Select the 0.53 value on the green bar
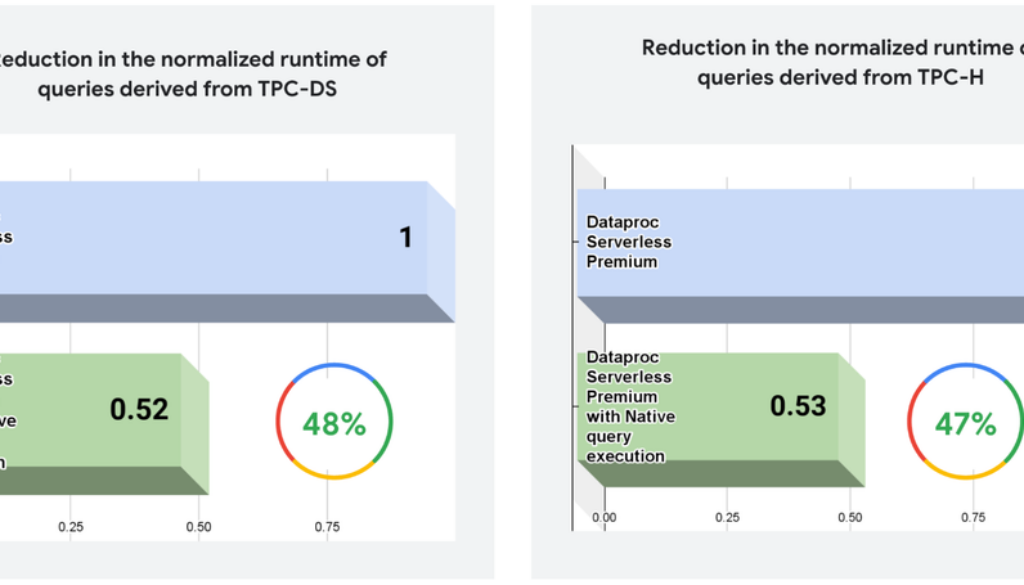The height and width of the screenshot is (585, 1024). [798, 406]
